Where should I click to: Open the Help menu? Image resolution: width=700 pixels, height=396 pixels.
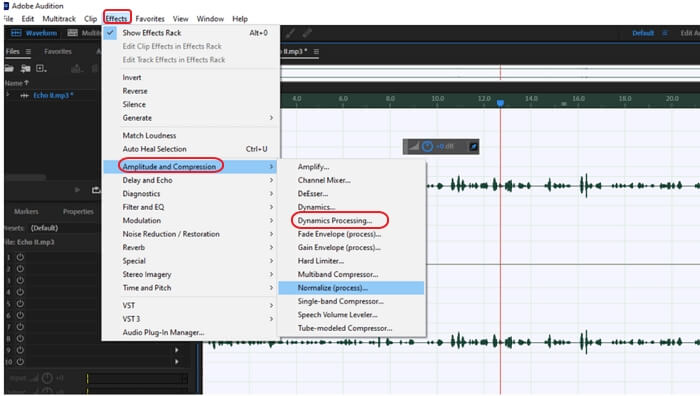(240, 19)
